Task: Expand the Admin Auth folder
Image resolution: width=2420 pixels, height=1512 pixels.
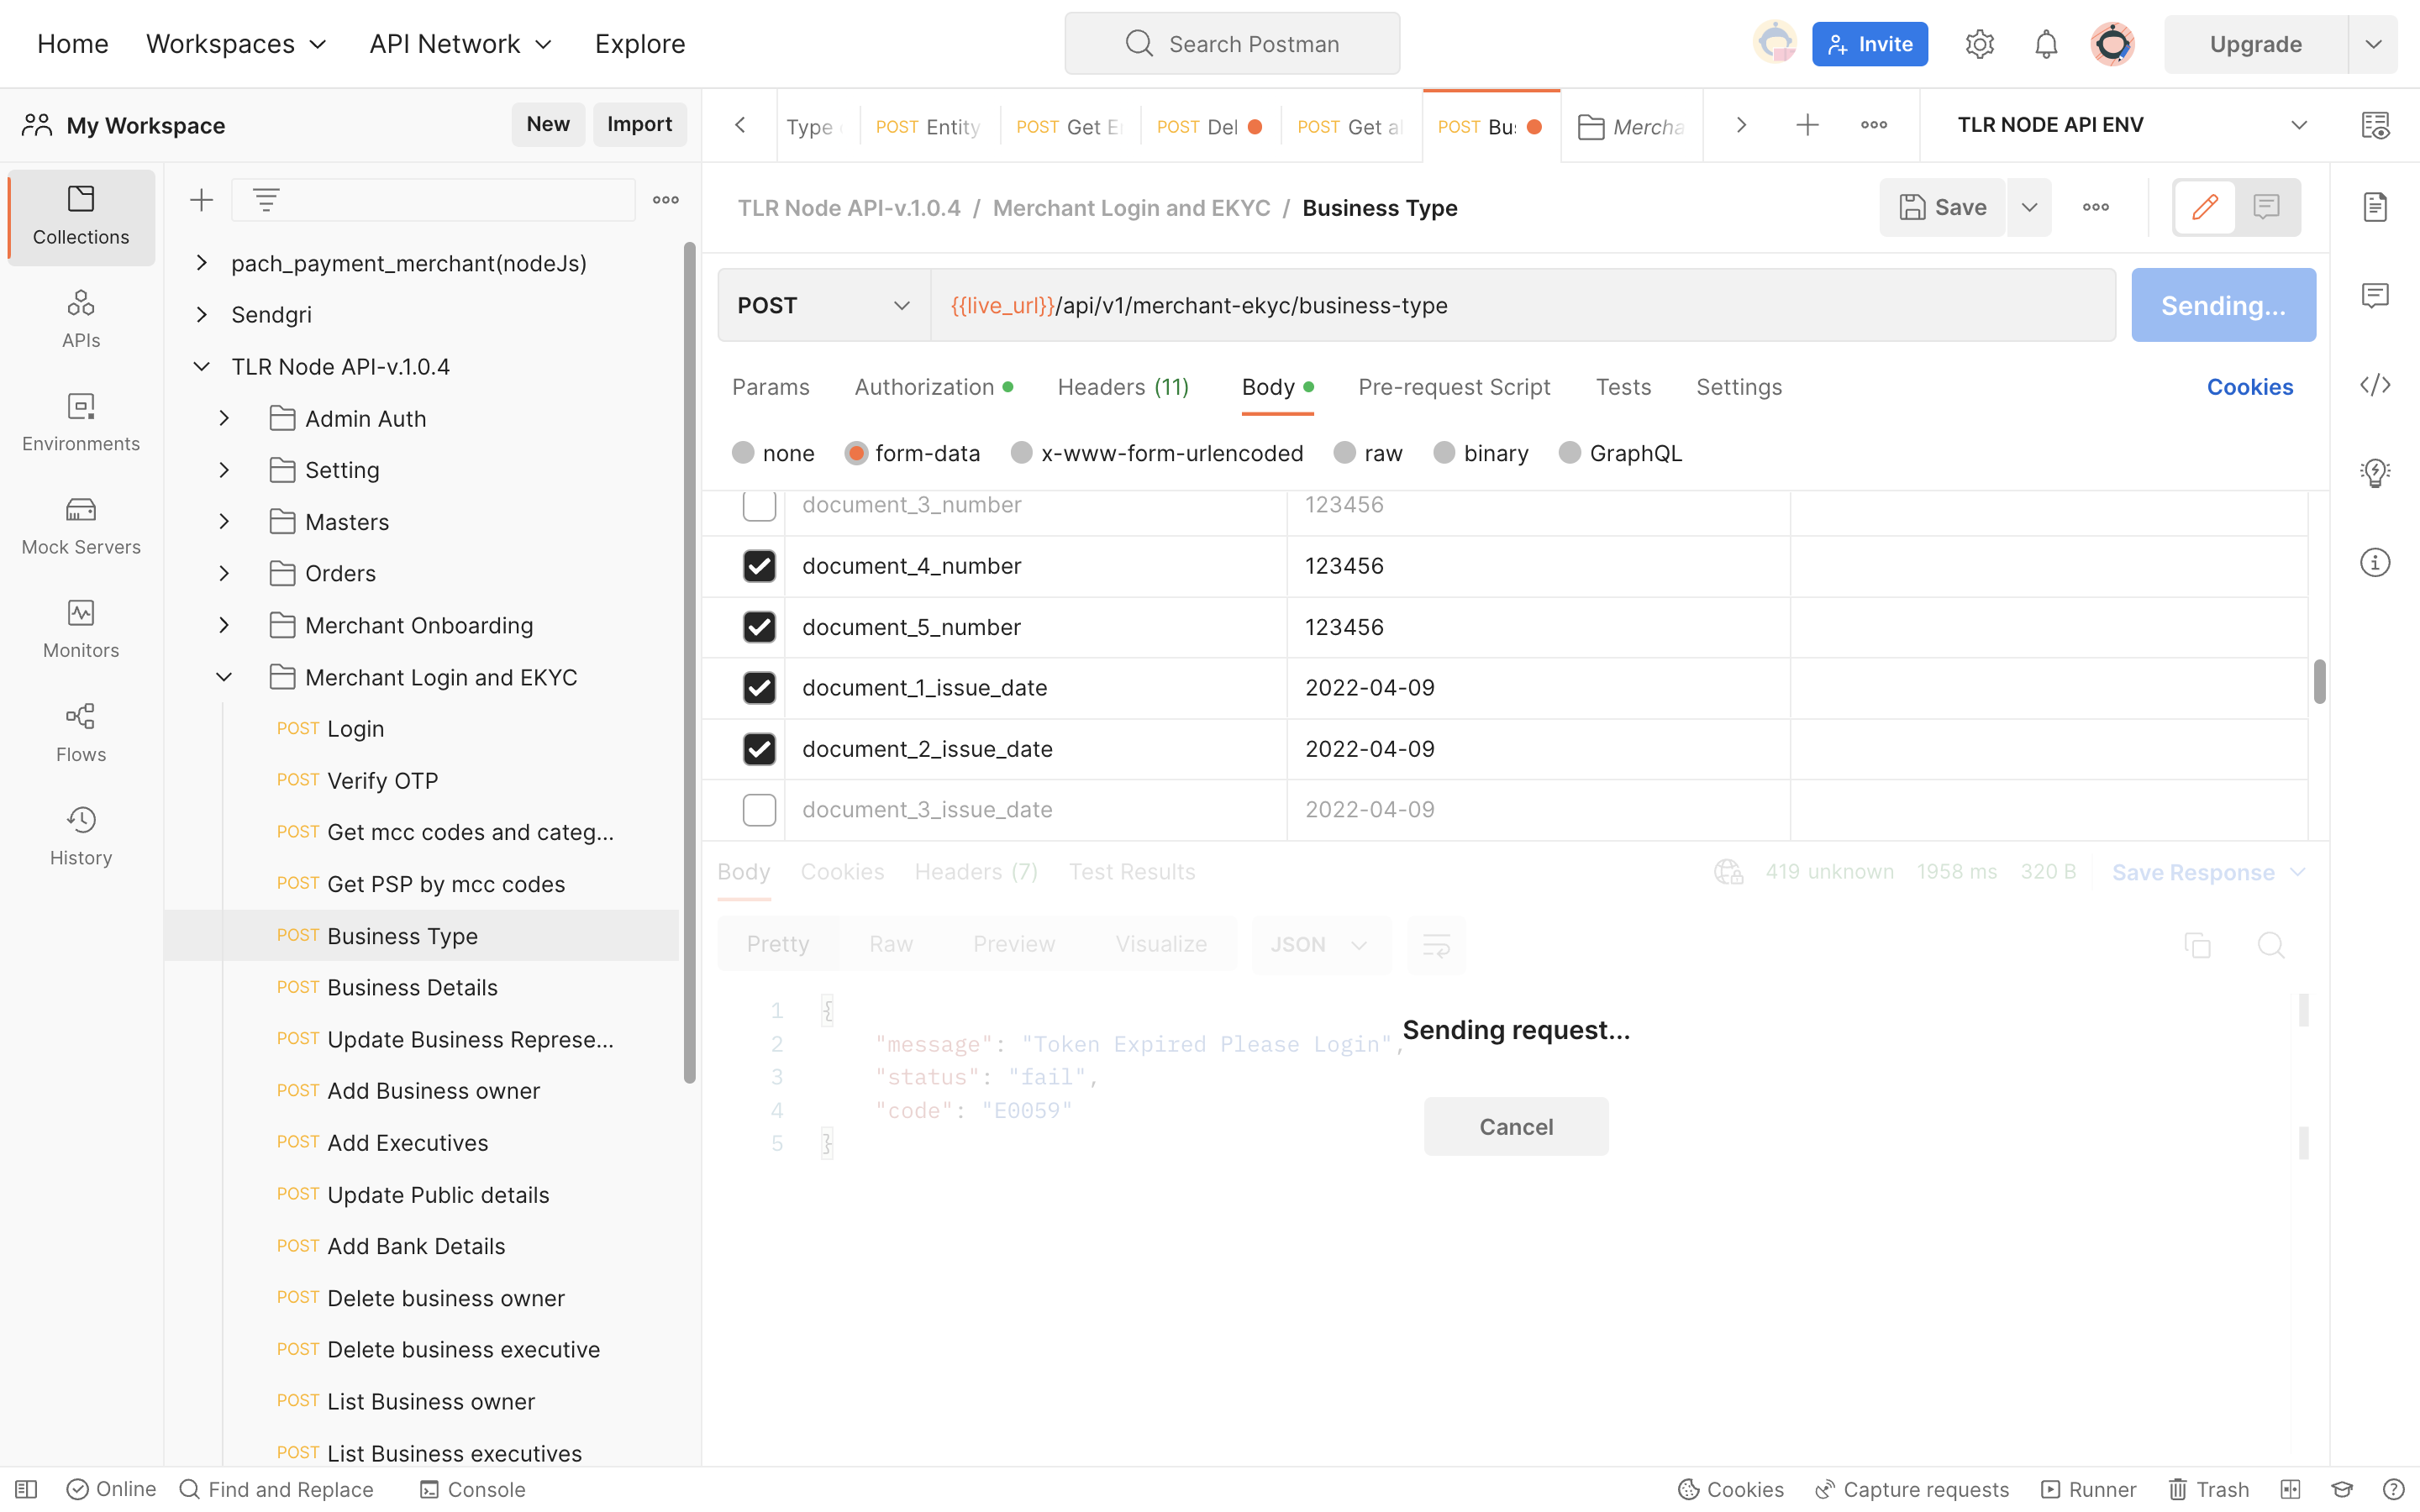Action: coord(224,419)
